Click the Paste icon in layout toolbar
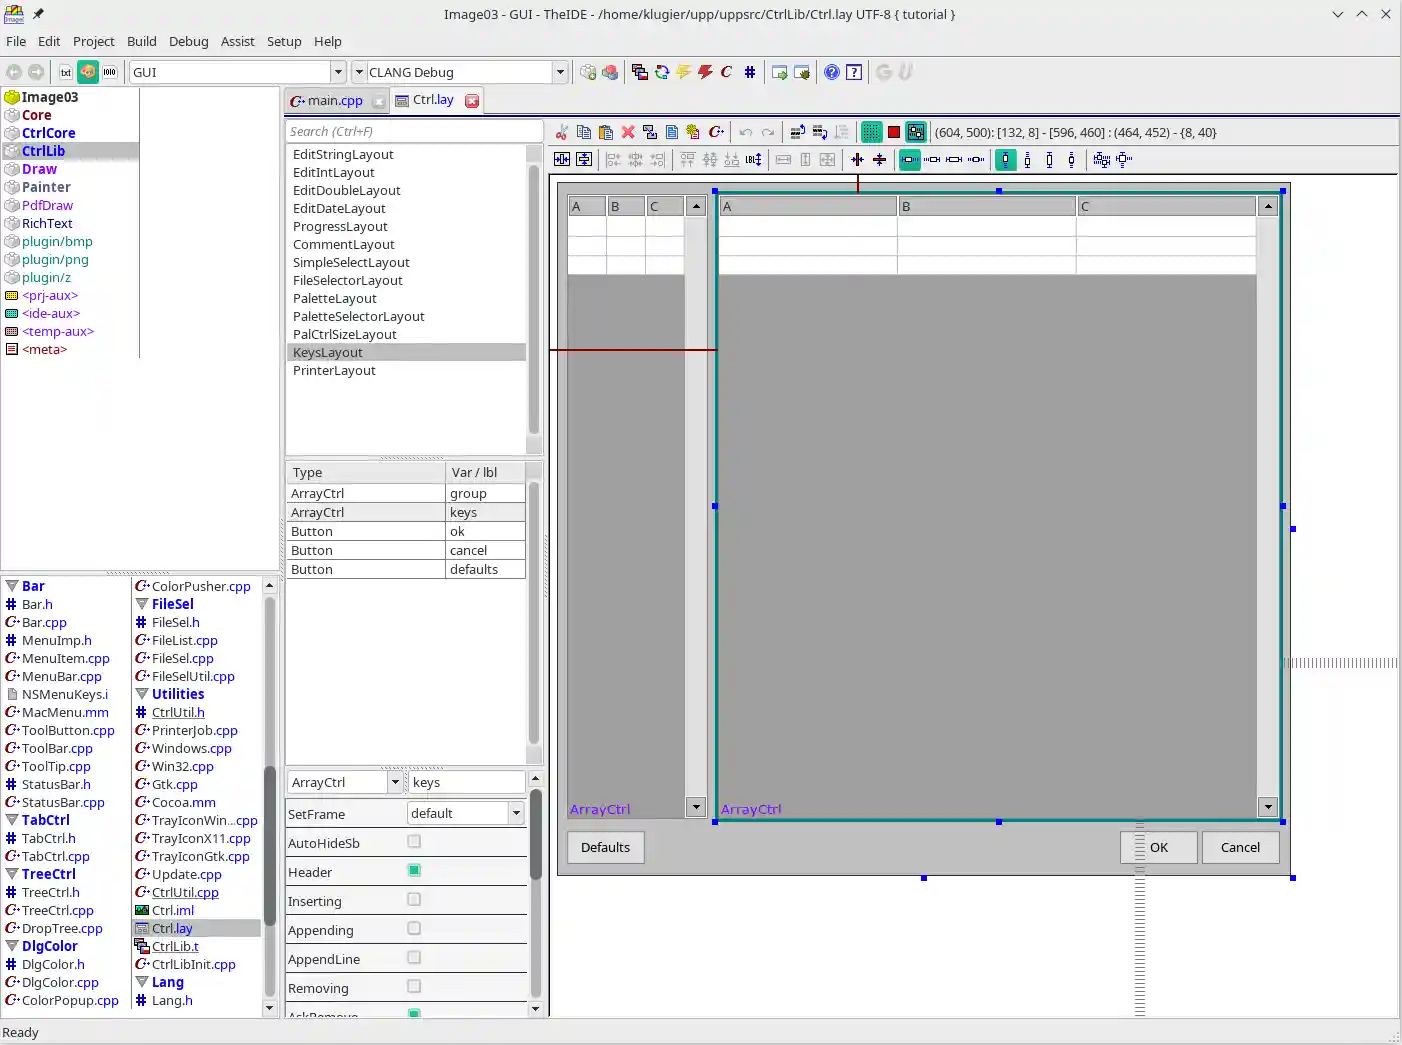 coord(606,132)
